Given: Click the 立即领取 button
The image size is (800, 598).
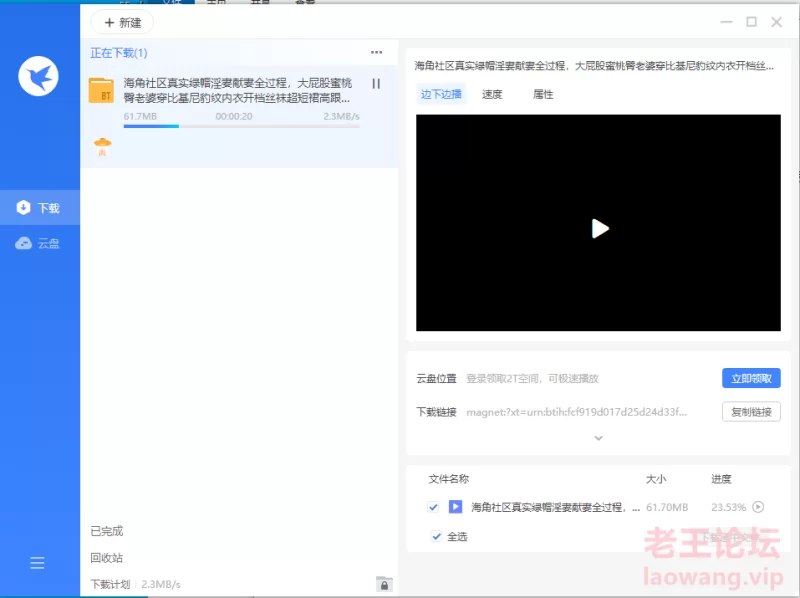Looking at the screenshot, I should (x=751, y=378).
